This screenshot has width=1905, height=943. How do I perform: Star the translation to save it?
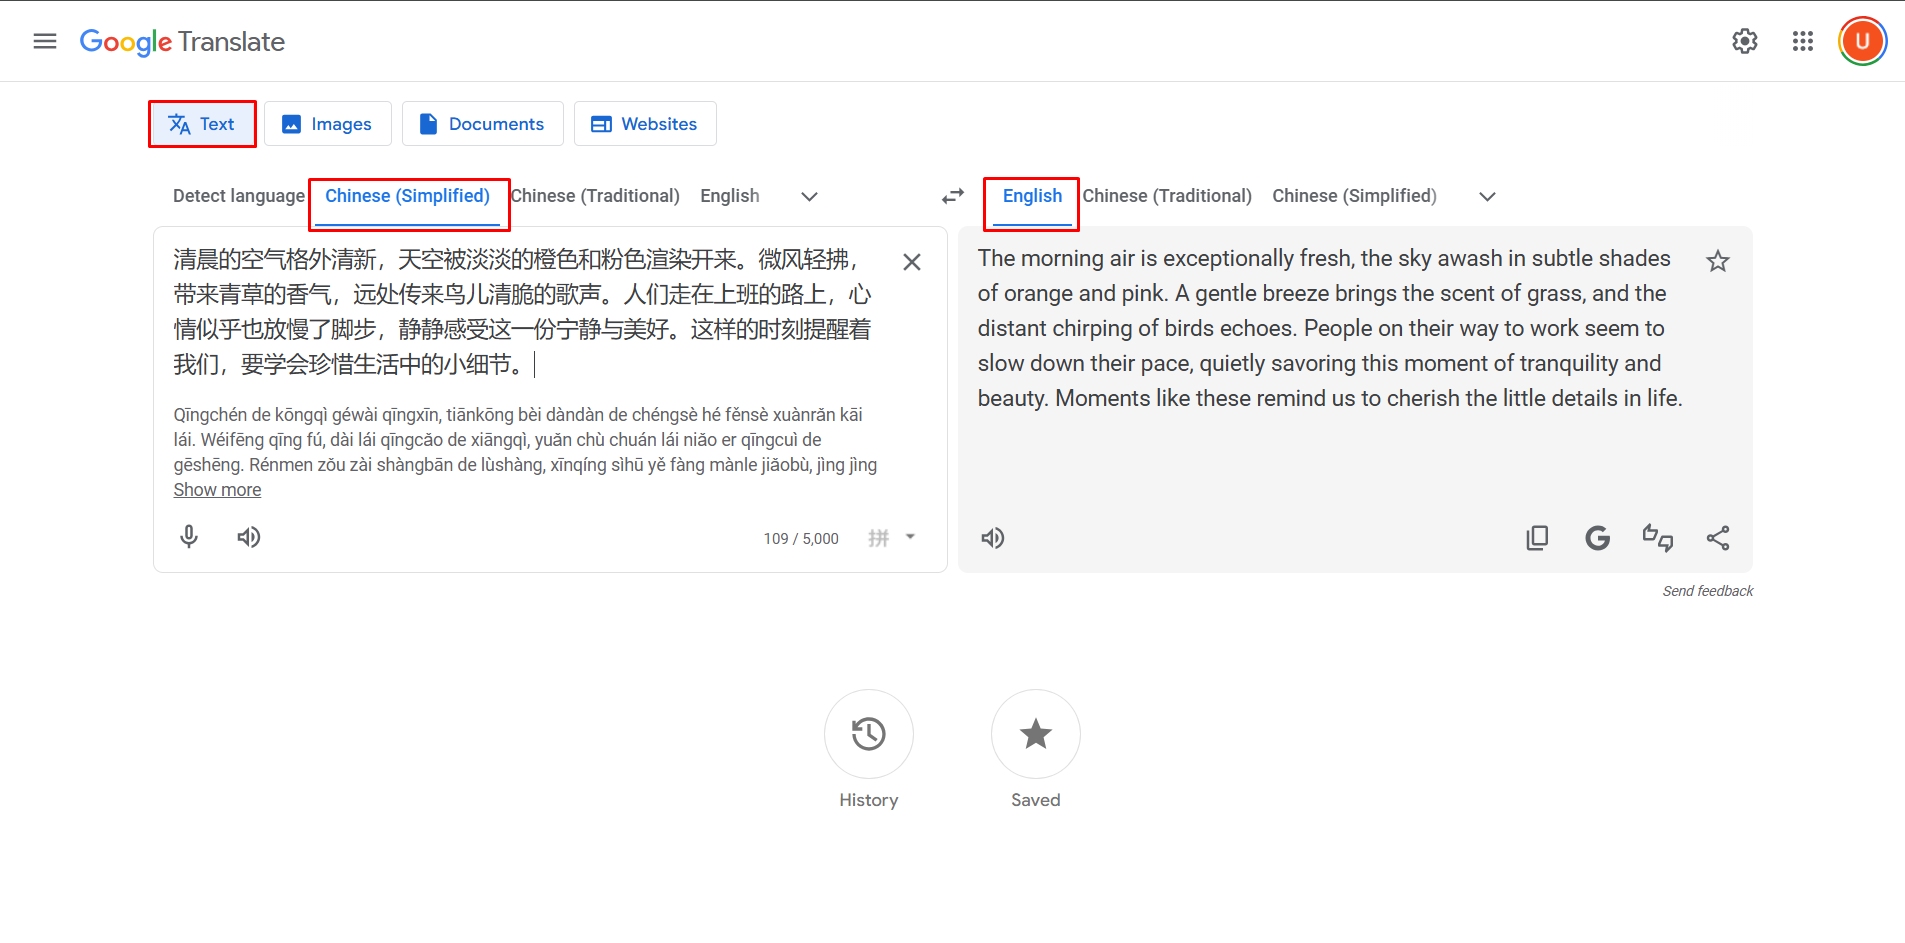pyautogui.click(x=1717, y=261)
